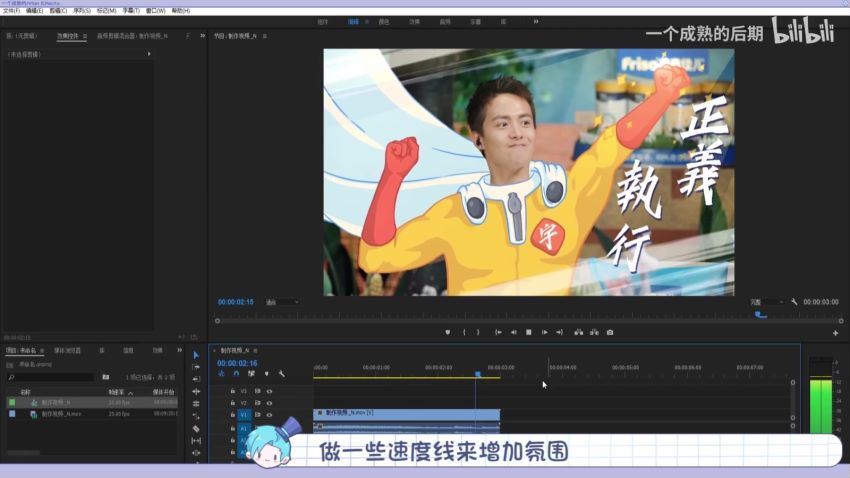Select the Track Select Forward tool

196,367
